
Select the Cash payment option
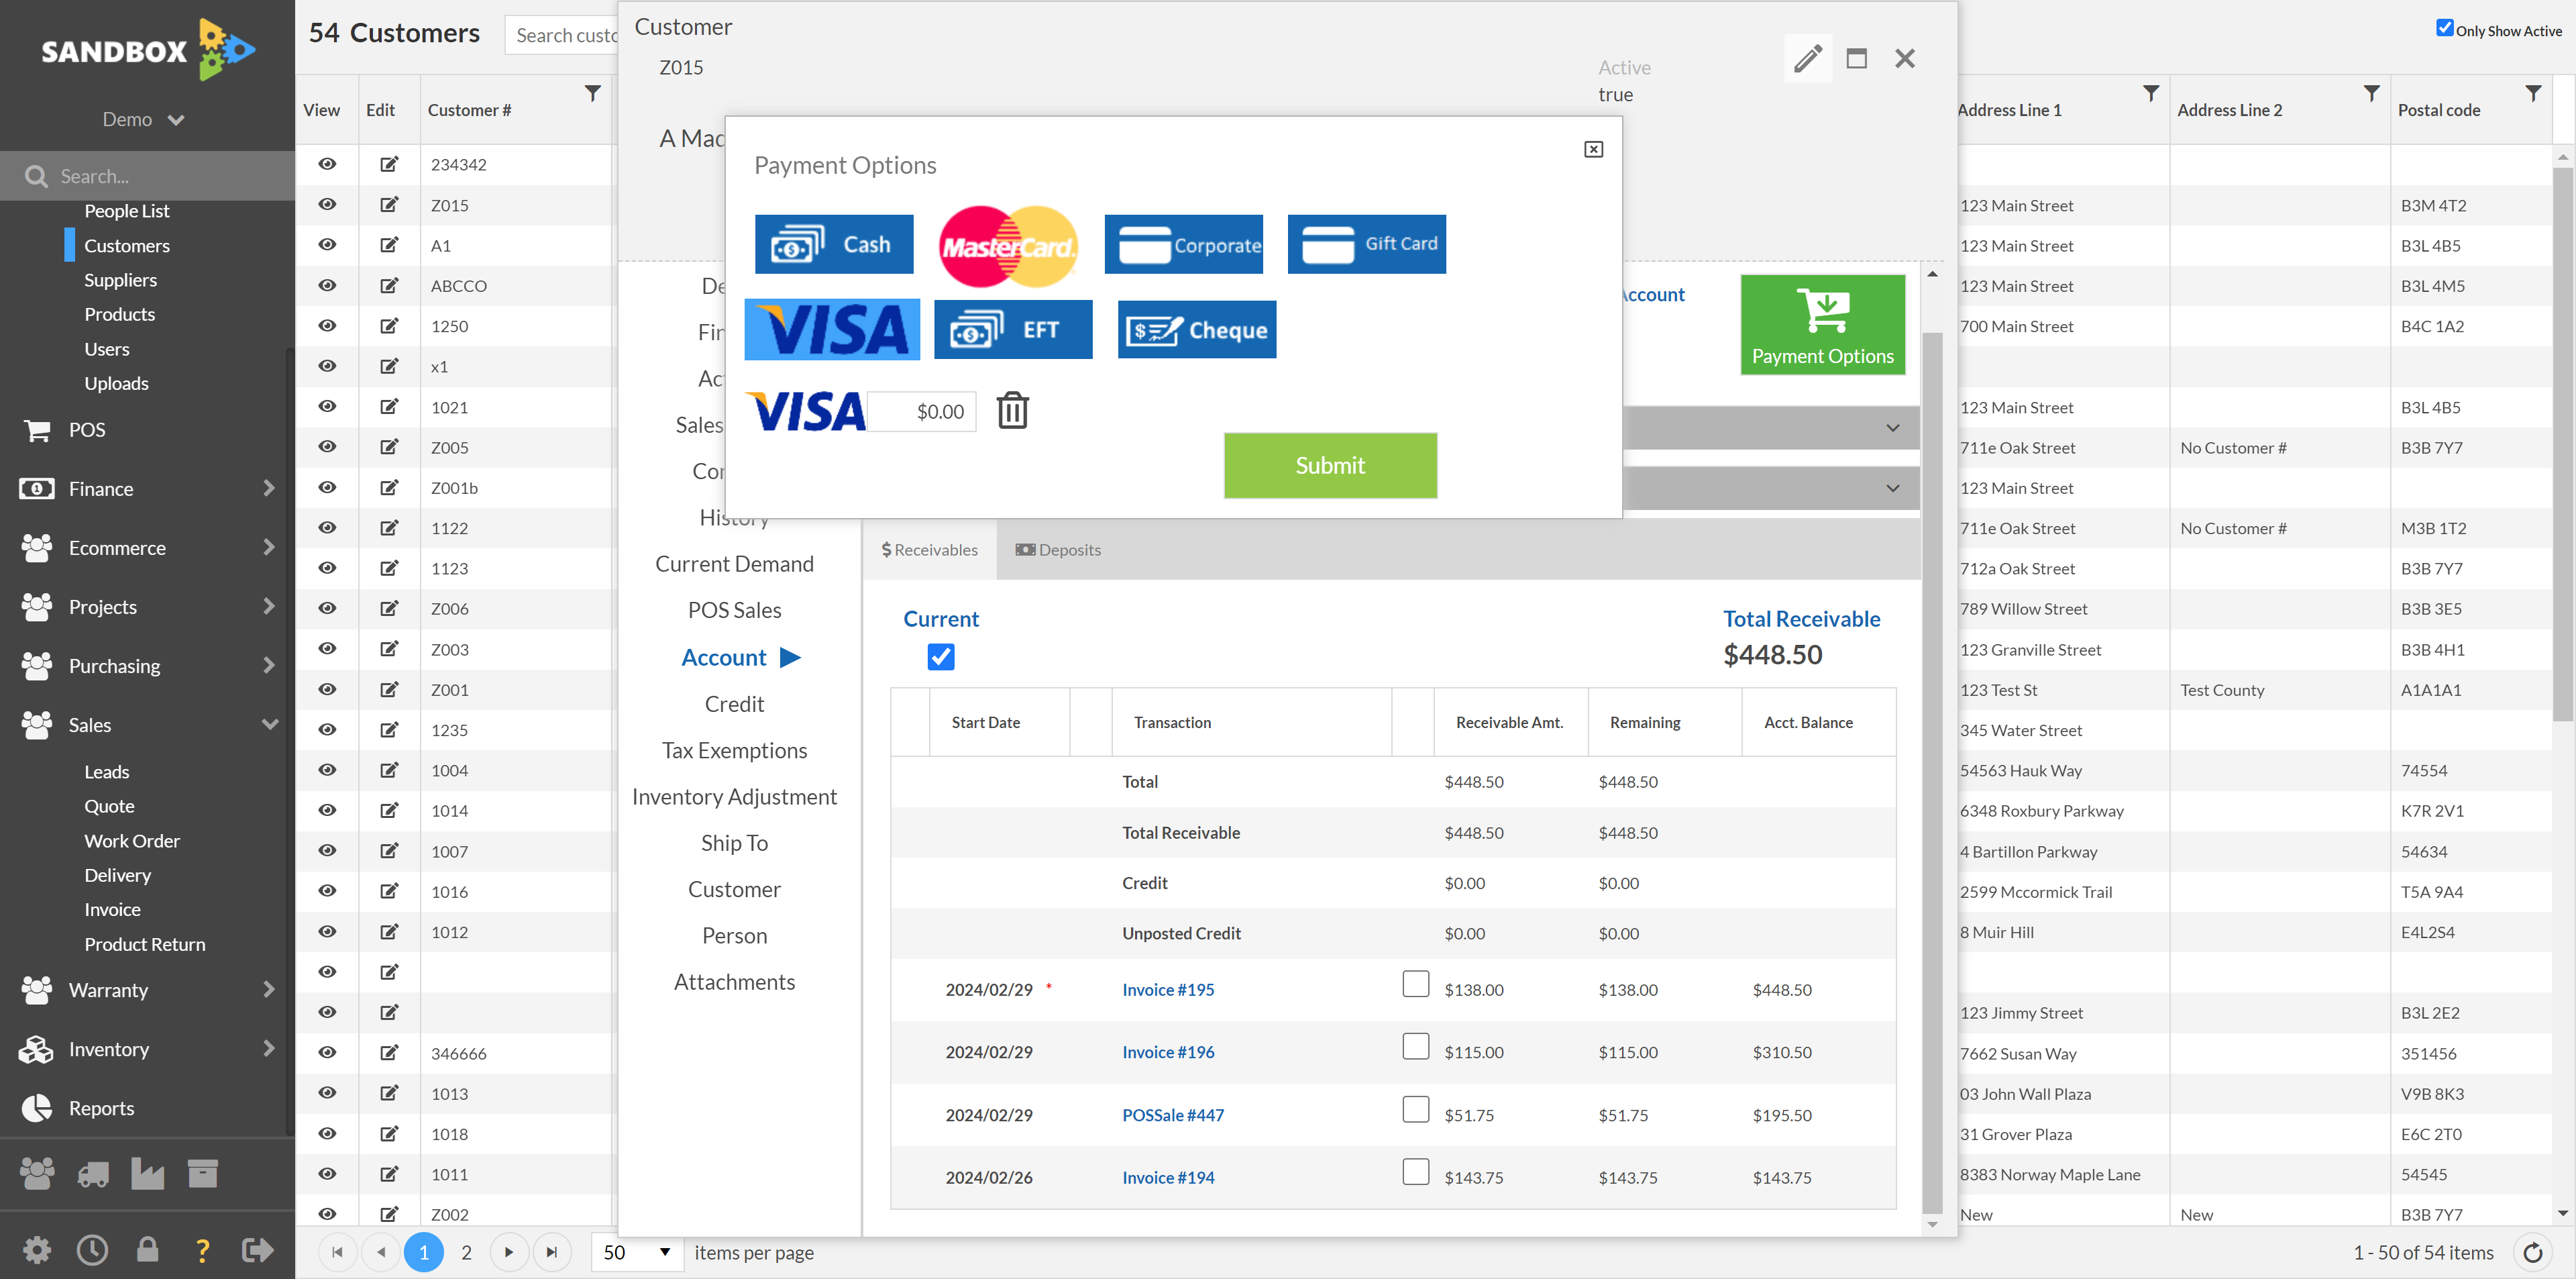(834, 244)
